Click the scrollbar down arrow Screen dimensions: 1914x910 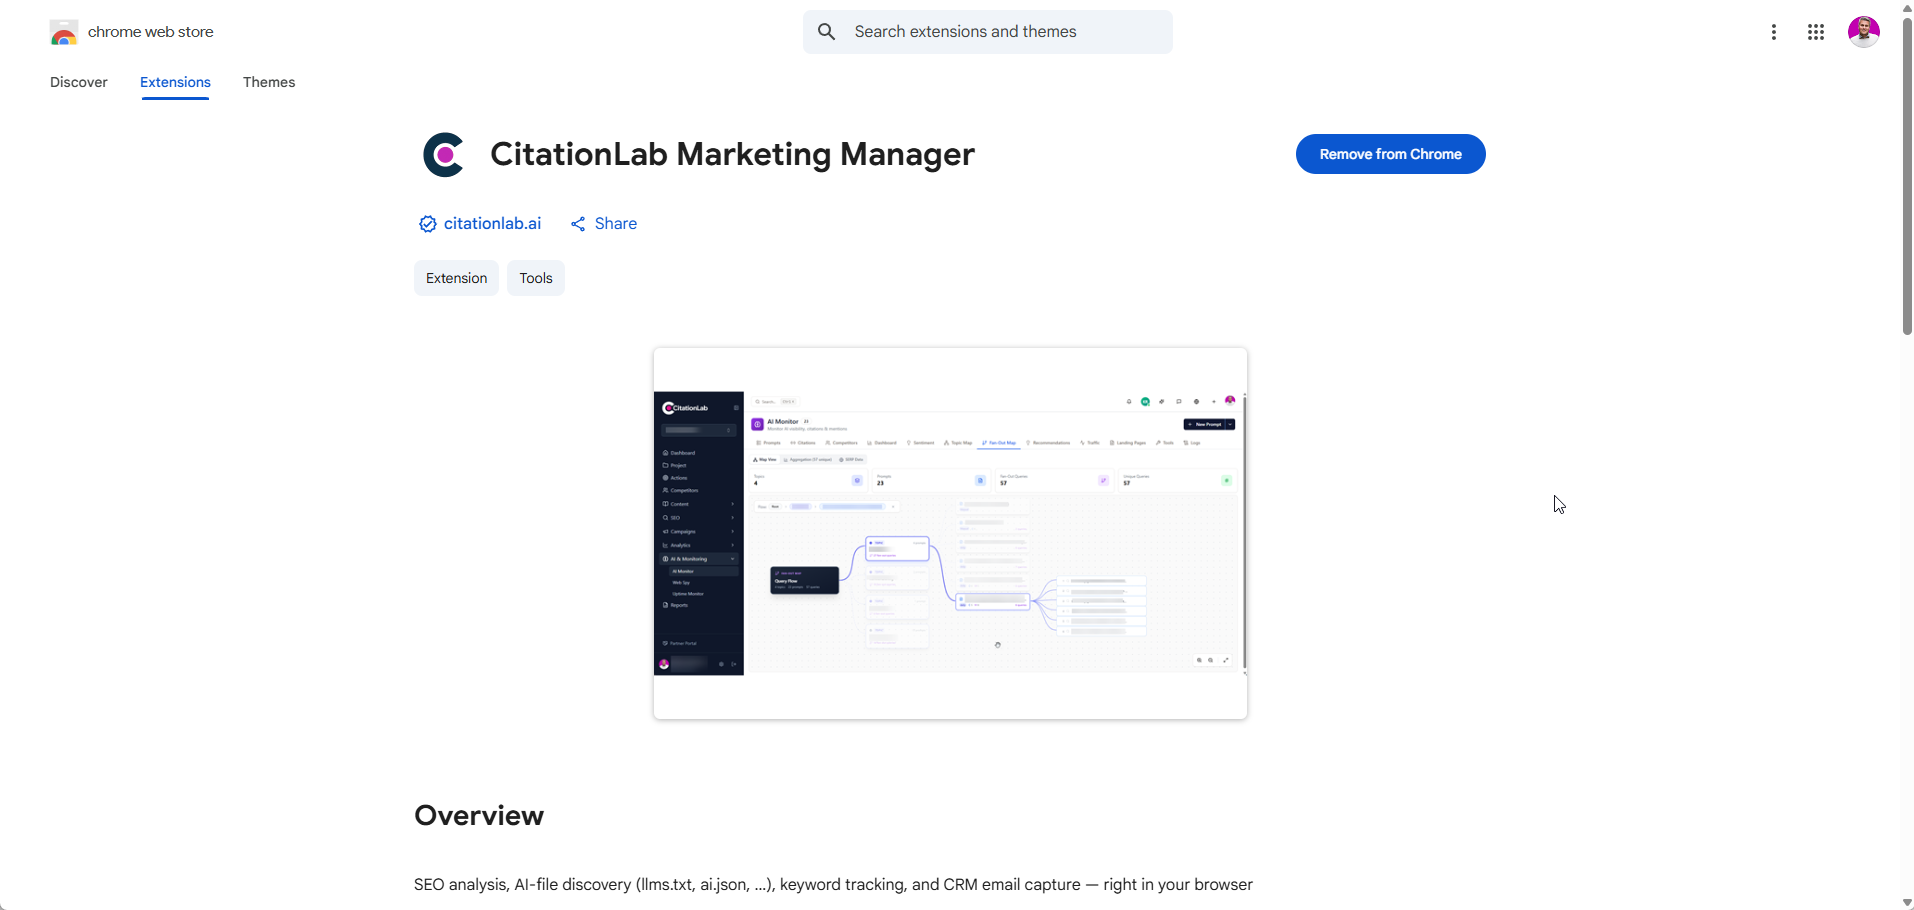[1906, 902]
